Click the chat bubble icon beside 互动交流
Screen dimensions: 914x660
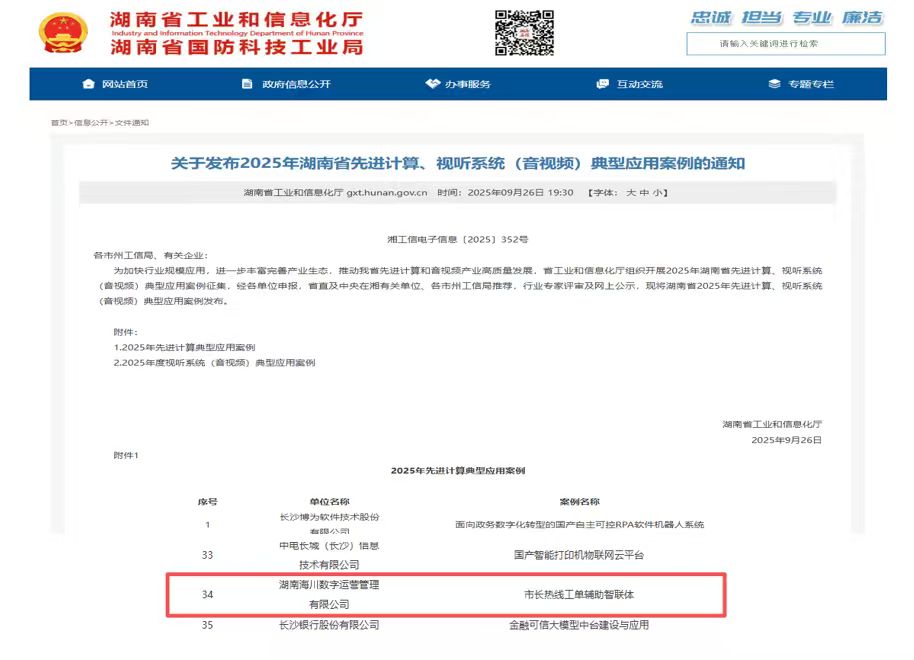pos(601,84)
